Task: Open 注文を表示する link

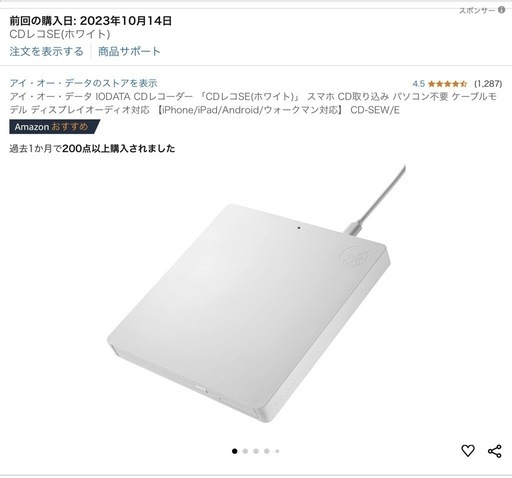Action: coord(46,51)
